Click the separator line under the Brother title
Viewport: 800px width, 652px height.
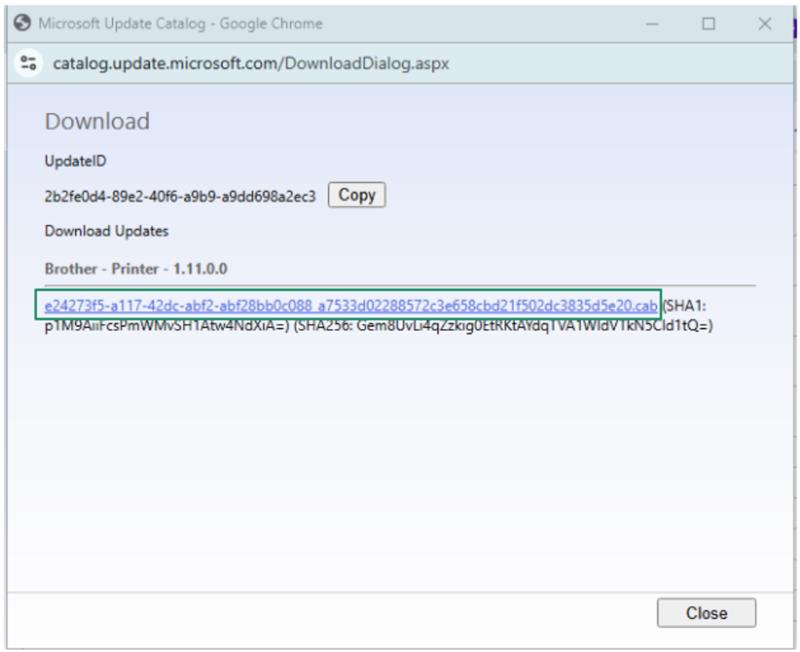(400, 285)
